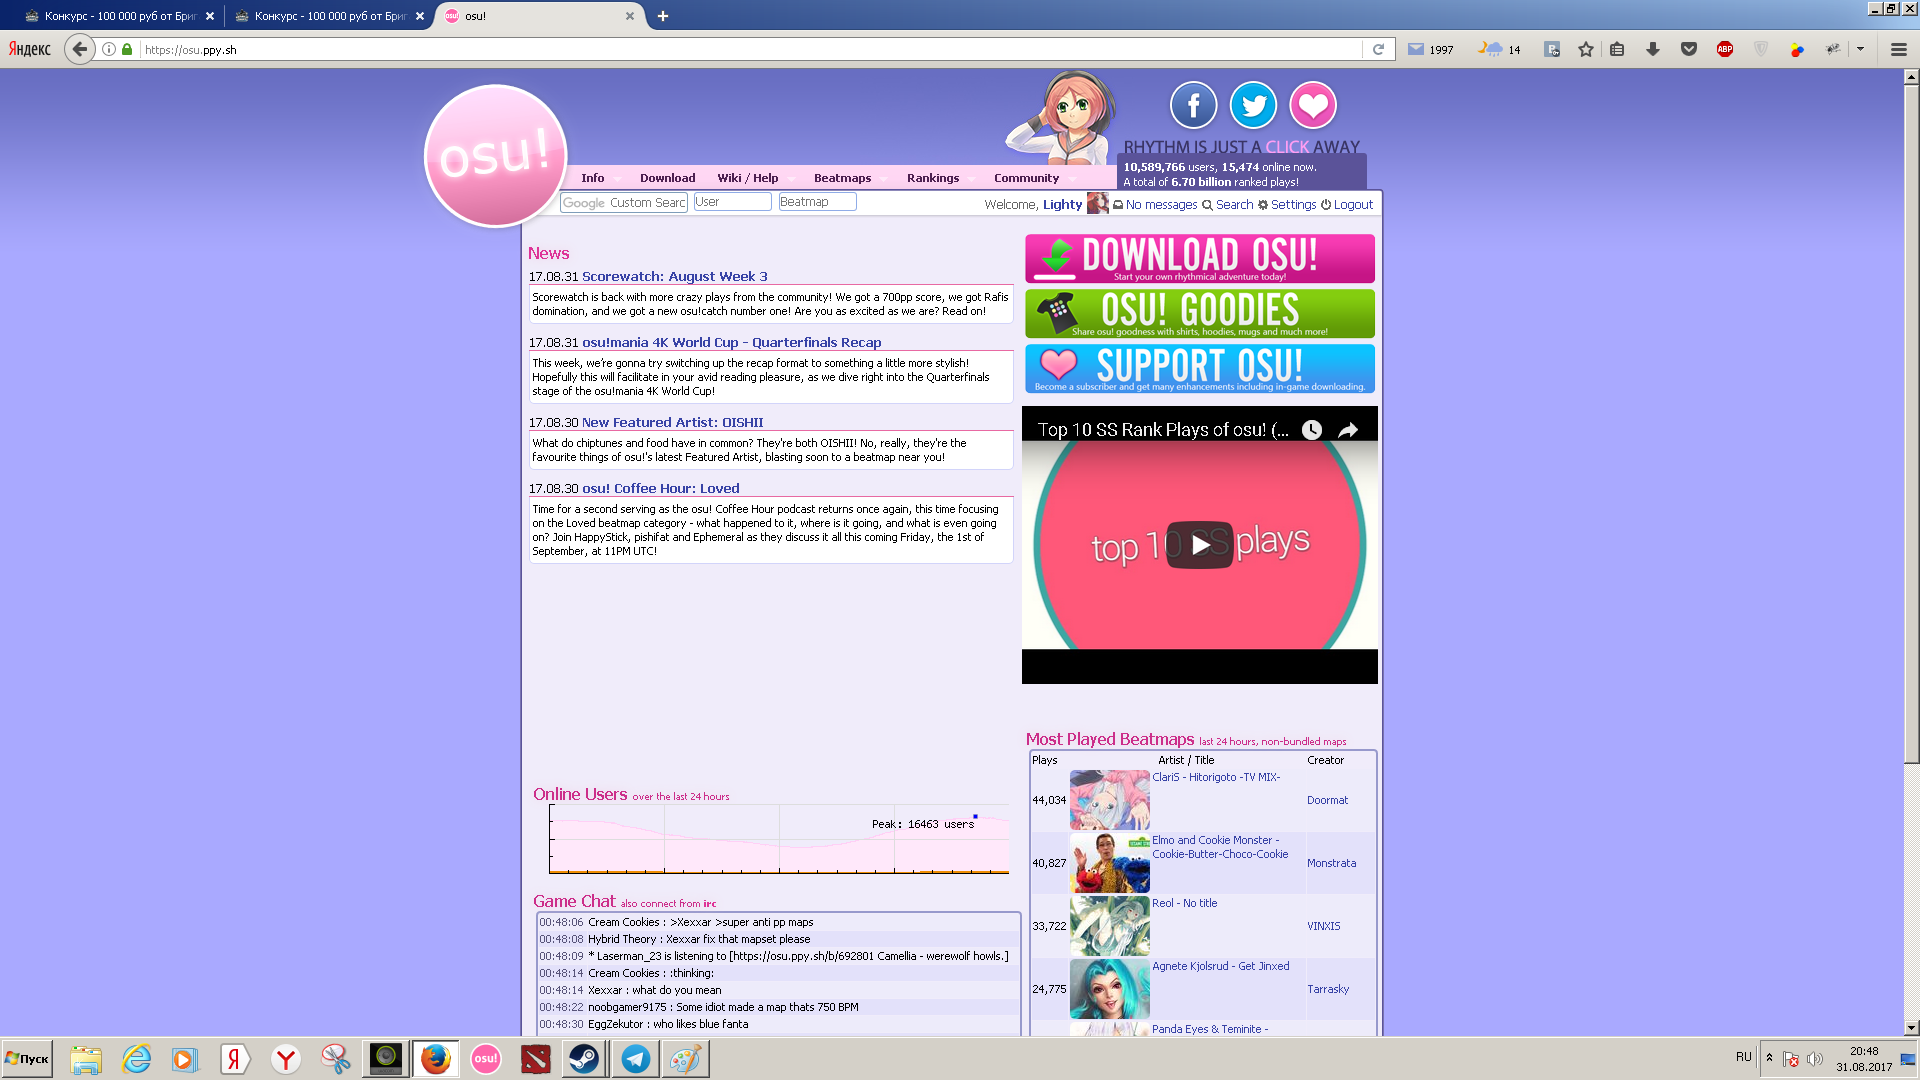The height and width of the screenshot is (1080, 1920).
Task: Open the Snipping Tool scissors taskbar icon
Action: pos(336,1059)
